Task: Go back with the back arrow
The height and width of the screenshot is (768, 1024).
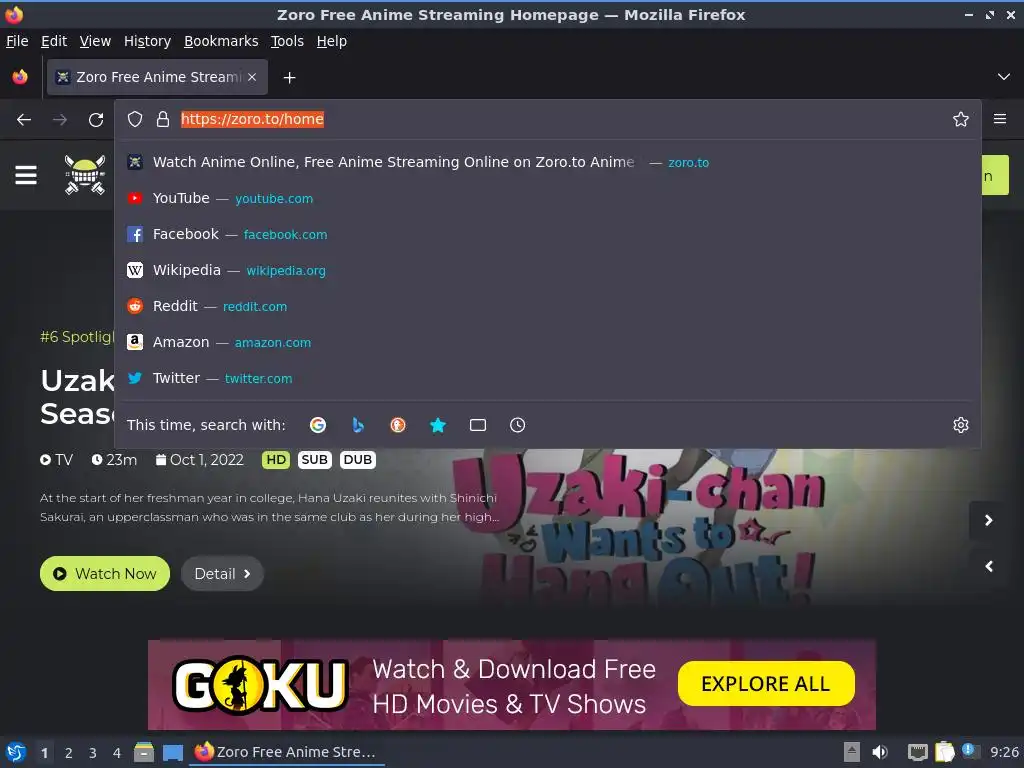Action: click(x=24, y=120)
